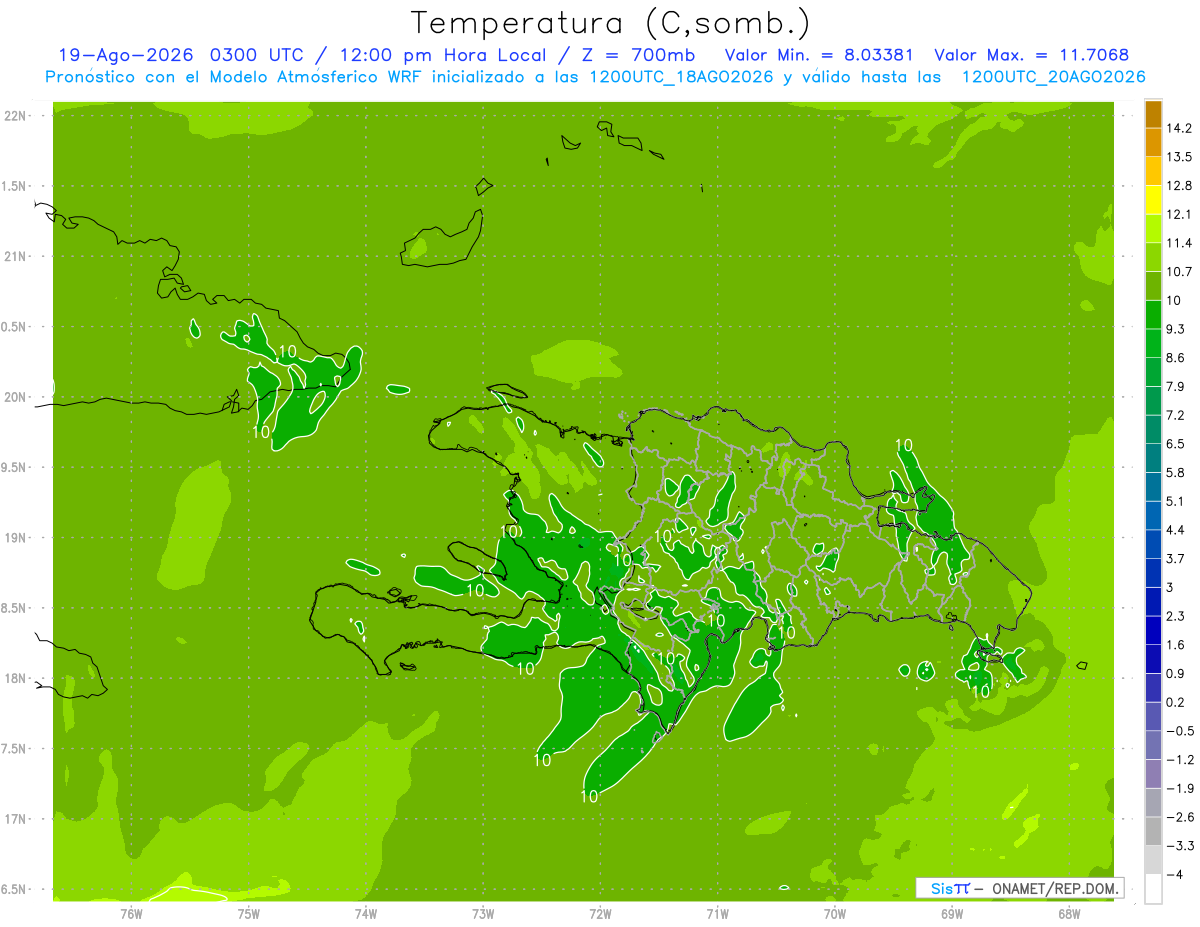Click the dark orange swatch above 14.2
The image size is (1200, 927).
coord(1153,114)
